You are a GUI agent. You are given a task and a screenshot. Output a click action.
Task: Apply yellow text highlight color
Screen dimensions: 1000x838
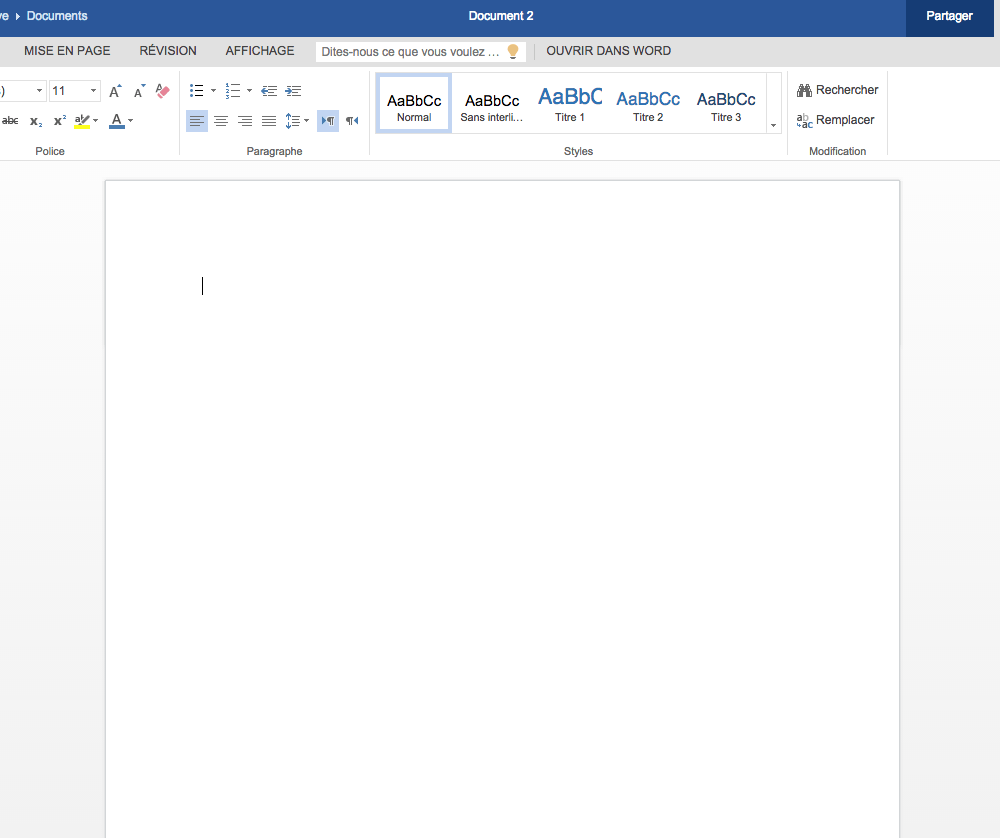coord(82,121)
